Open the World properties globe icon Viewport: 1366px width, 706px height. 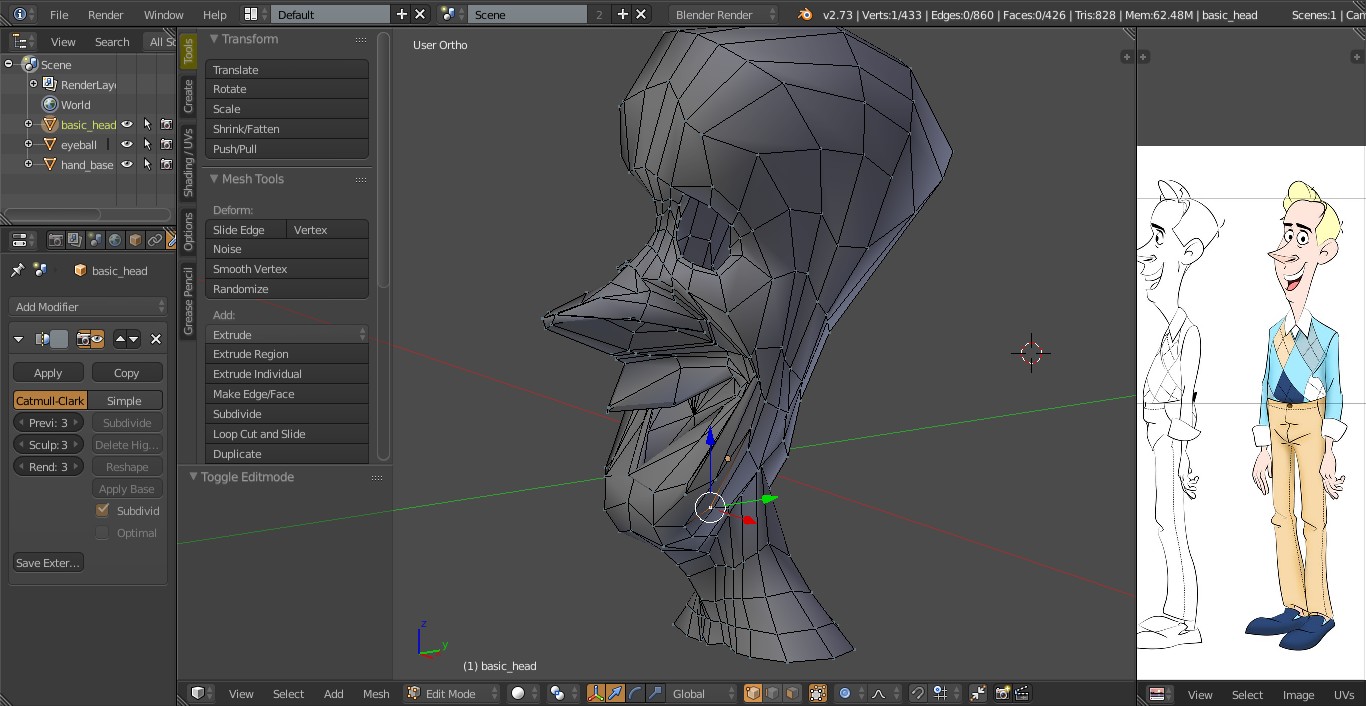(x=115, y=240)
